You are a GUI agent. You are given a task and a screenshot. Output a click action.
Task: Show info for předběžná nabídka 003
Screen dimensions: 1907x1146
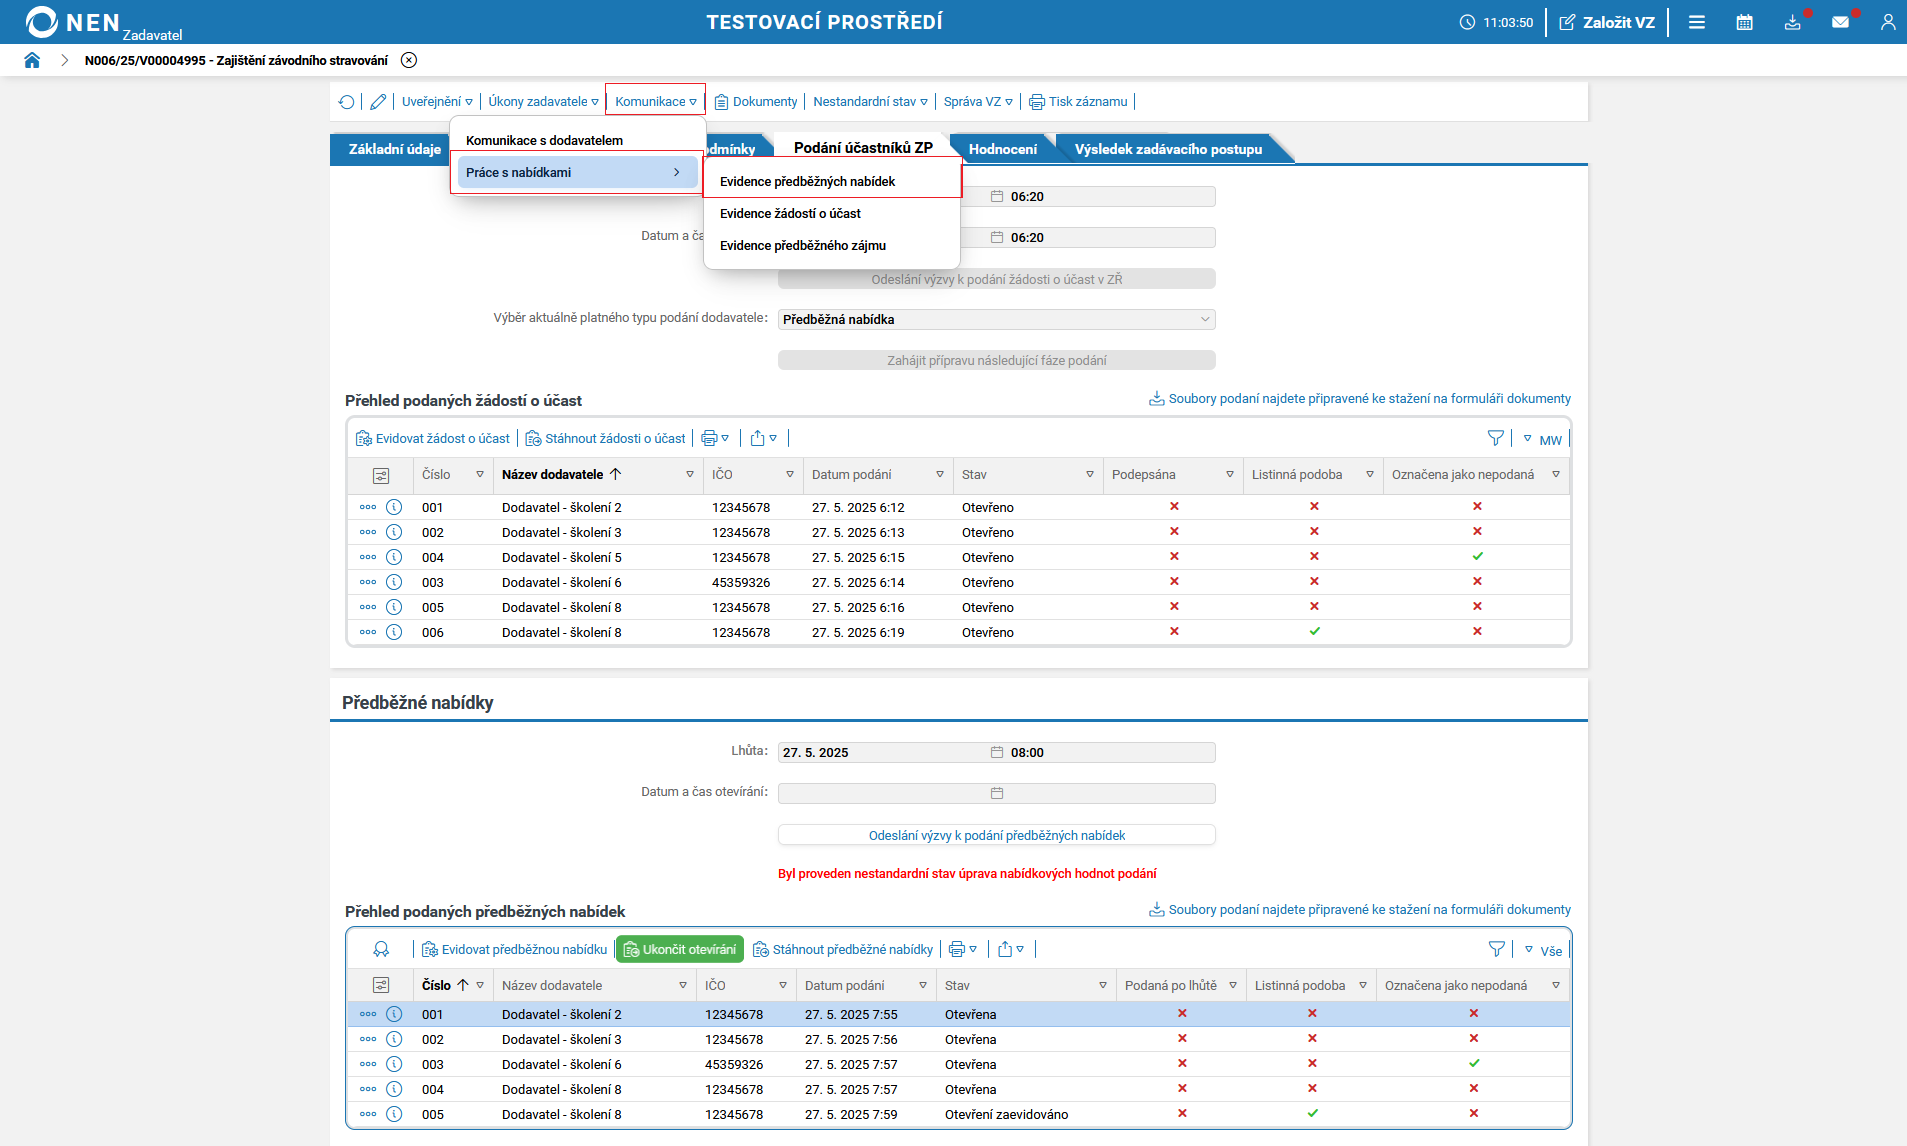(x=394, y=1064)
